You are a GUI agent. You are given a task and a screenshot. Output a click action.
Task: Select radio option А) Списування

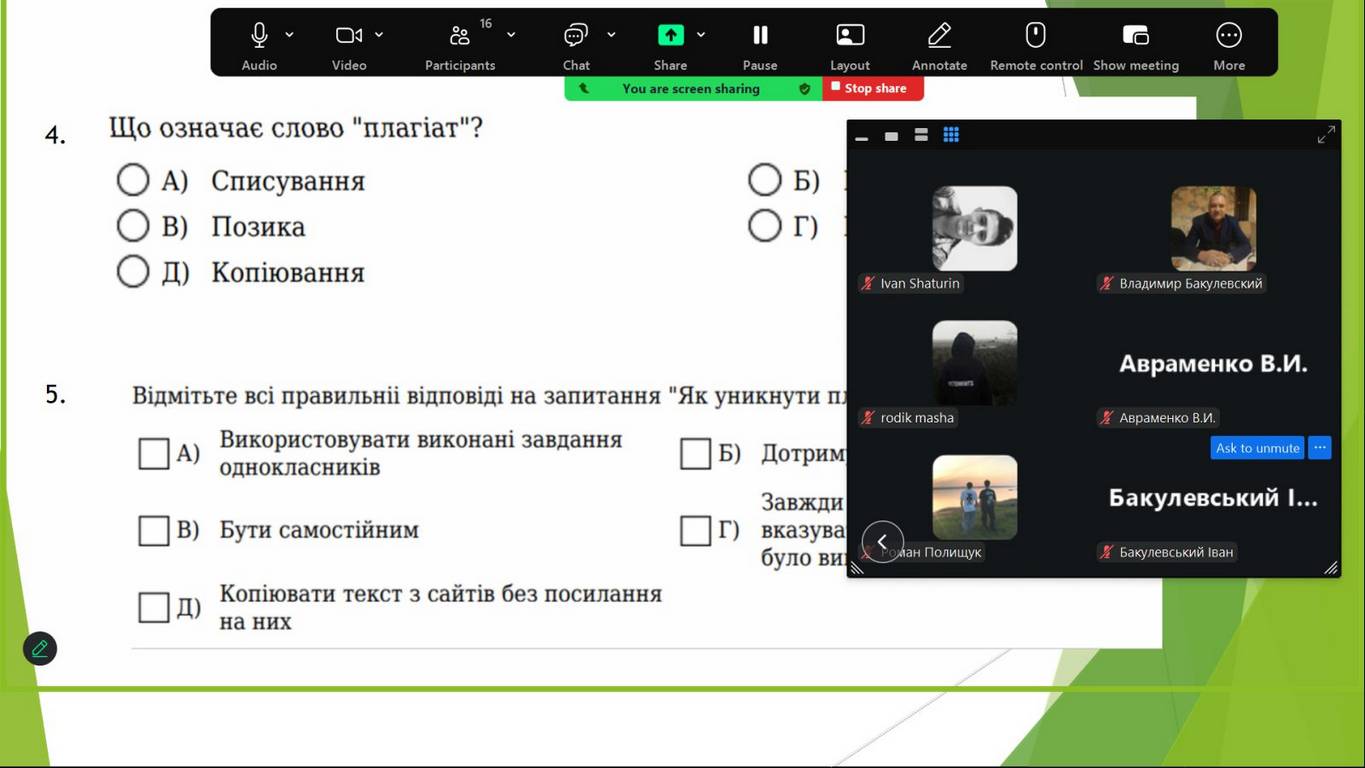click(x=133, y=181)
